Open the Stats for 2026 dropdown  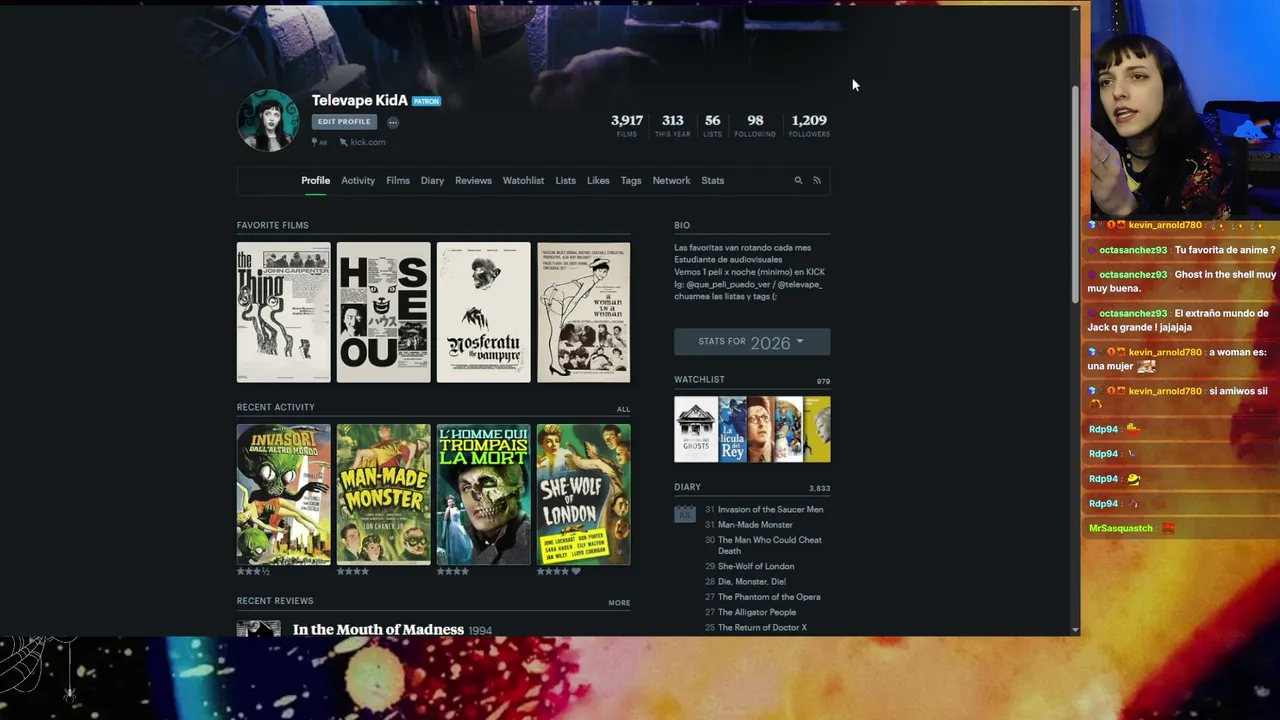pyautogui.click(x=752, y=342)
